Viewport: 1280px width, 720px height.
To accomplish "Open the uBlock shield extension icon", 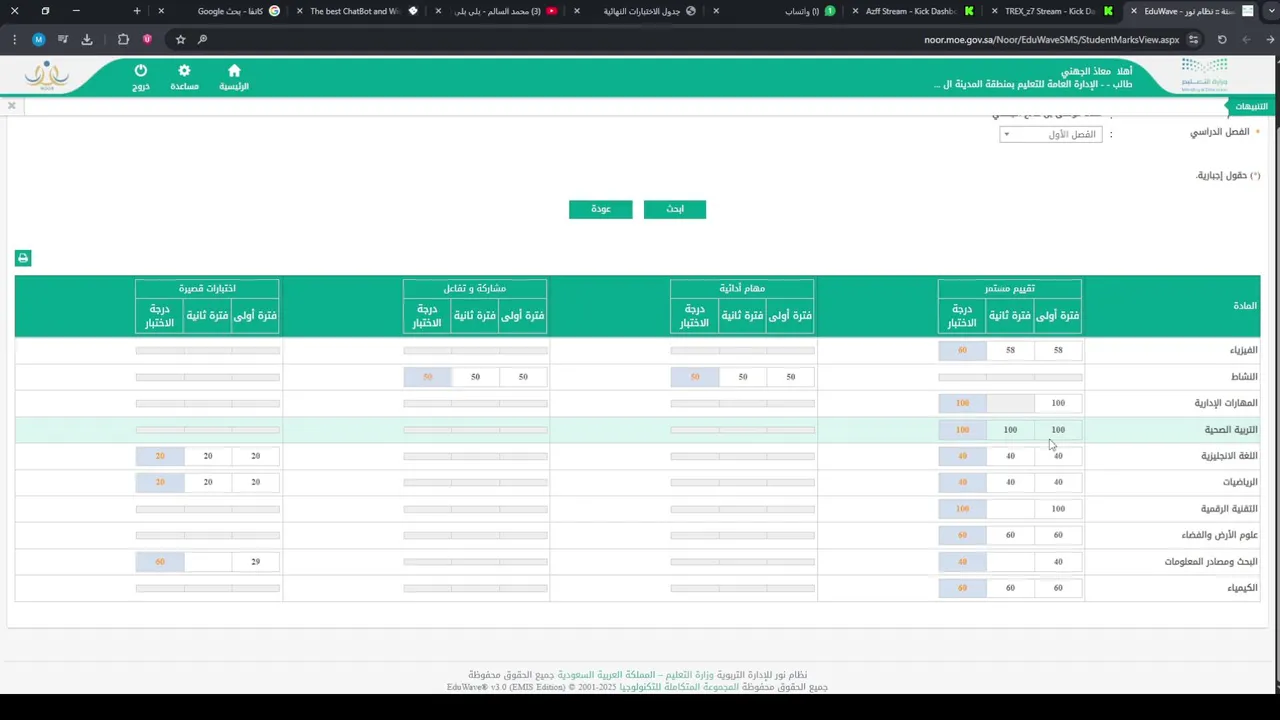I will click(147, 39).
